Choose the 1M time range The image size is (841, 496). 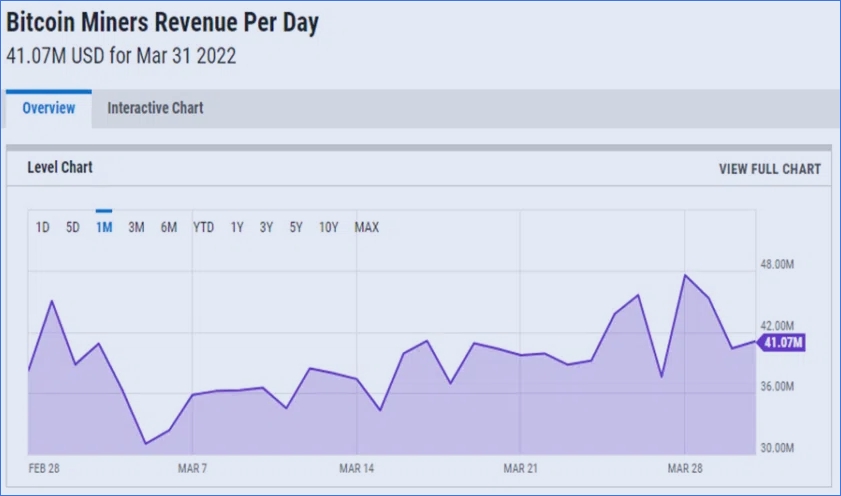104,227
